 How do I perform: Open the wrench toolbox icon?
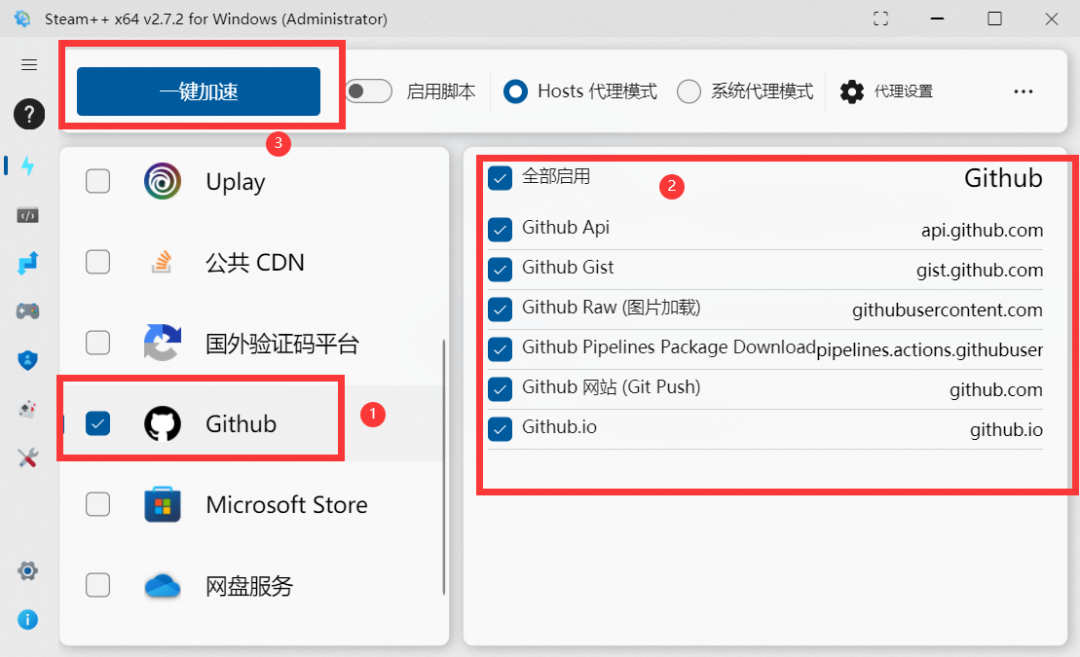[28, 458]
